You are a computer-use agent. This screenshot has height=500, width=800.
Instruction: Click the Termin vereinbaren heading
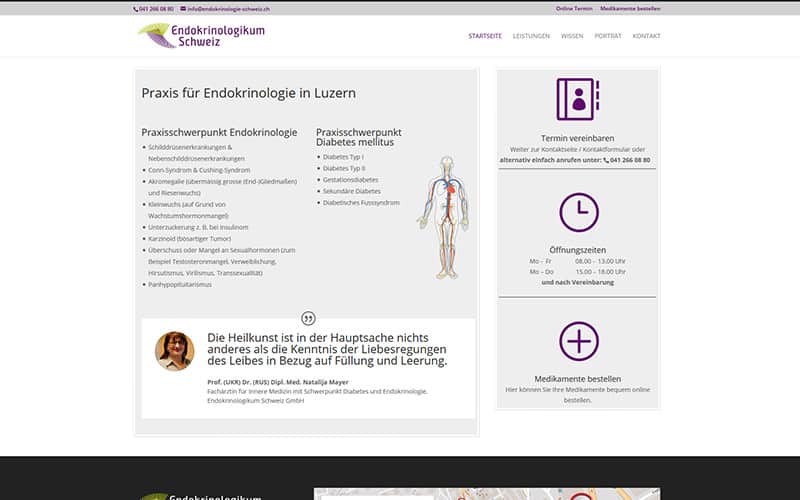pyautogui.click(x=578, y=138)
